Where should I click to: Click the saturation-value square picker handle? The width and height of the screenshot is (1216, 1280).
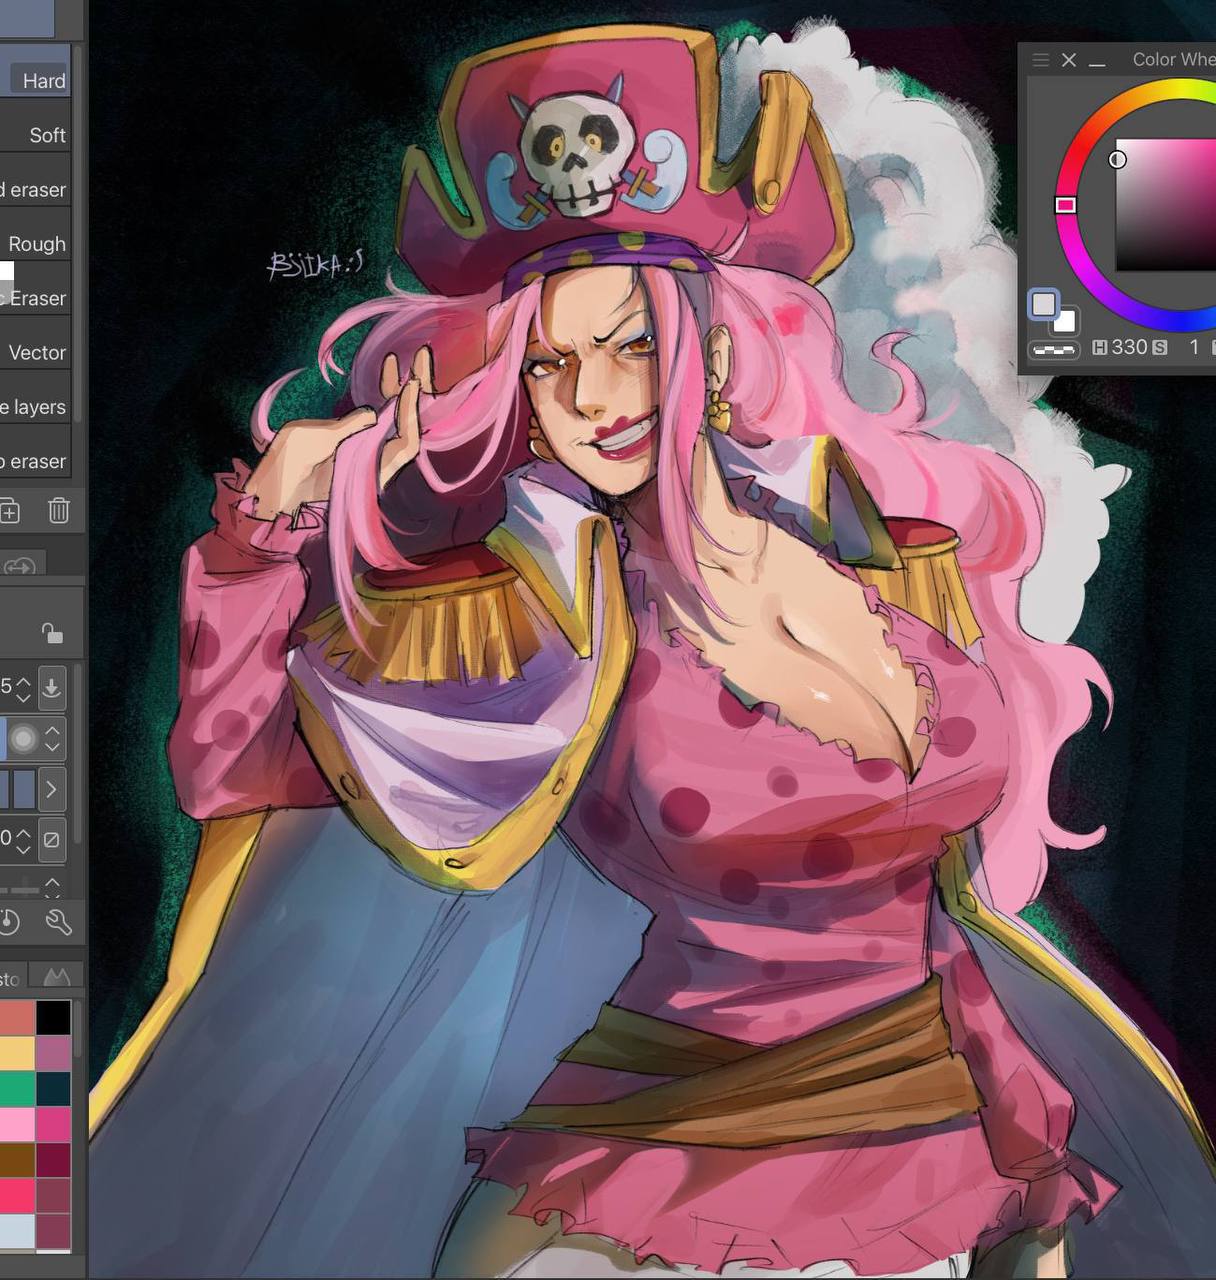point(1117,160)
